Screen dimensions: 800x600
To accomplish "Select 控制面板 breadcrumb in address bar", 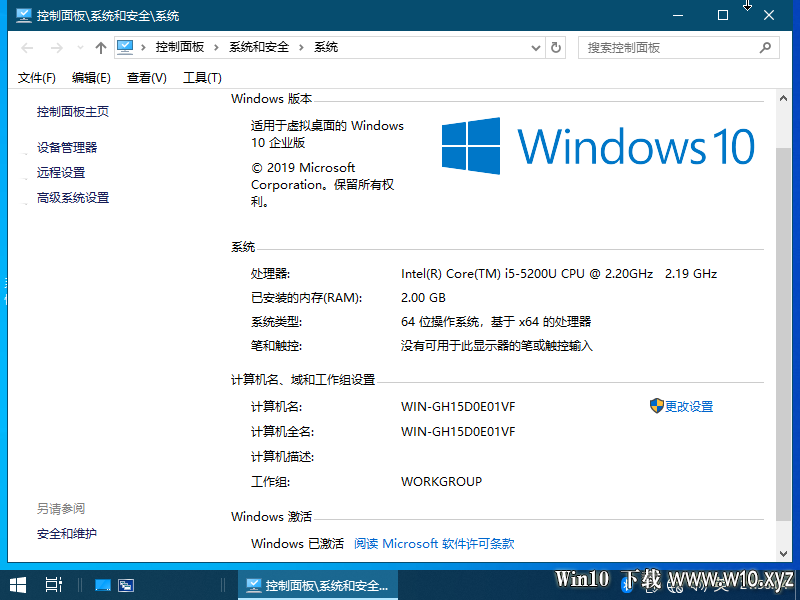I will (180, 47).
